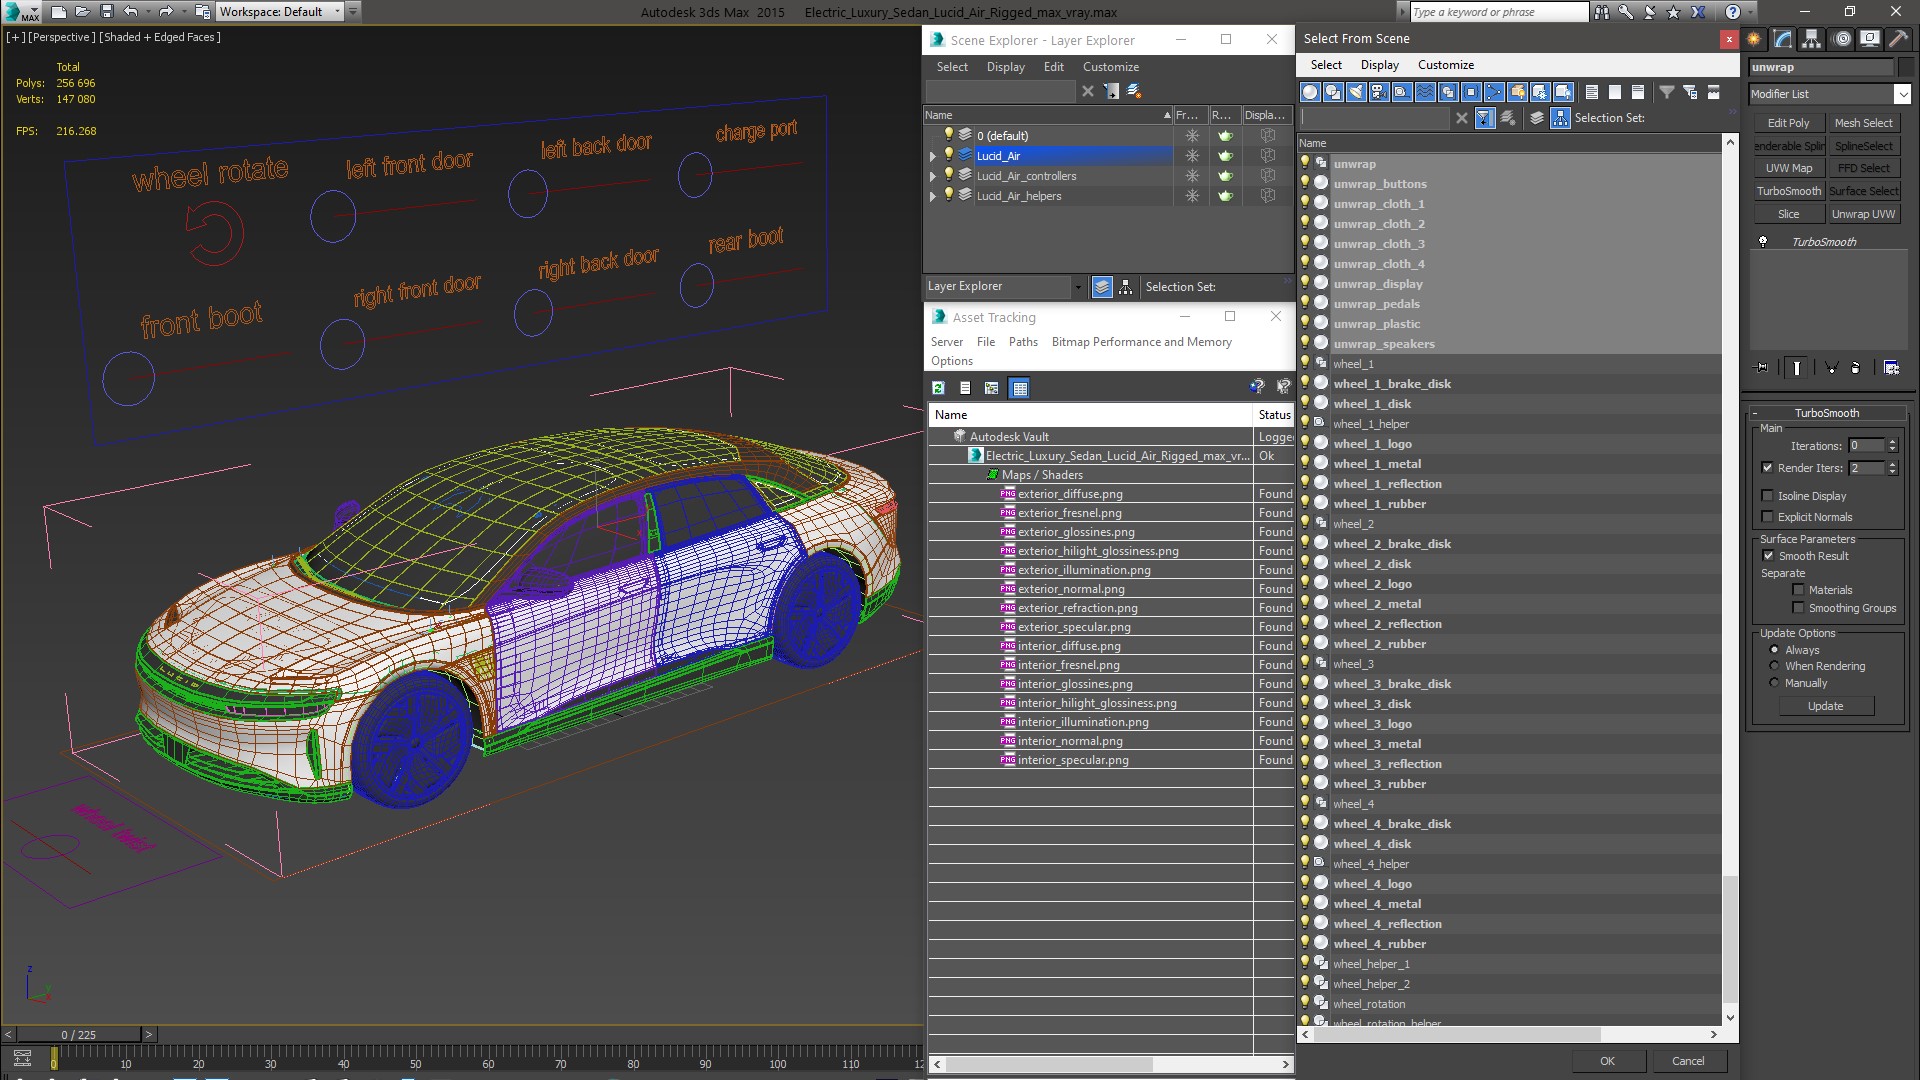The image size is (1920, 1080).
Task: Toggle Display Geometry filter in Select From Scene
Action: pyautogui.click(x=1310, y=92)
